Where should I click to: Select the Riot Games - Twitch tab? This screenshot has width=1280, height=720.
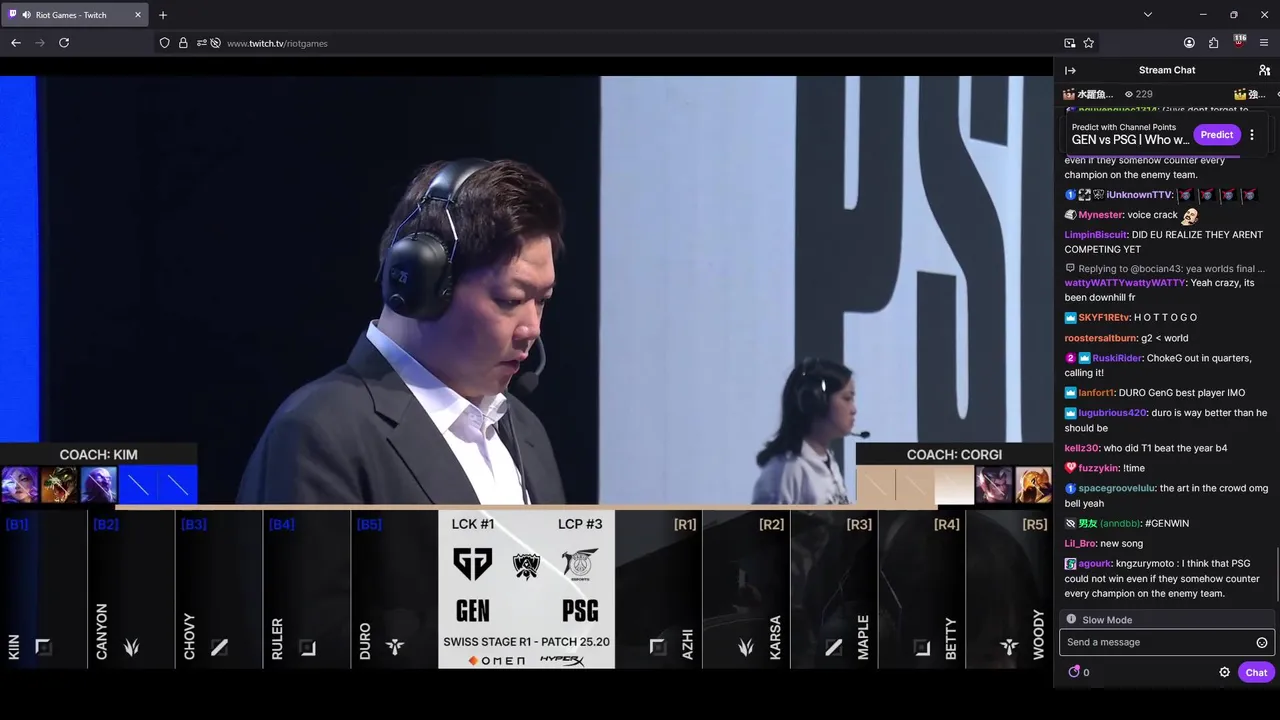click(75, 15)
